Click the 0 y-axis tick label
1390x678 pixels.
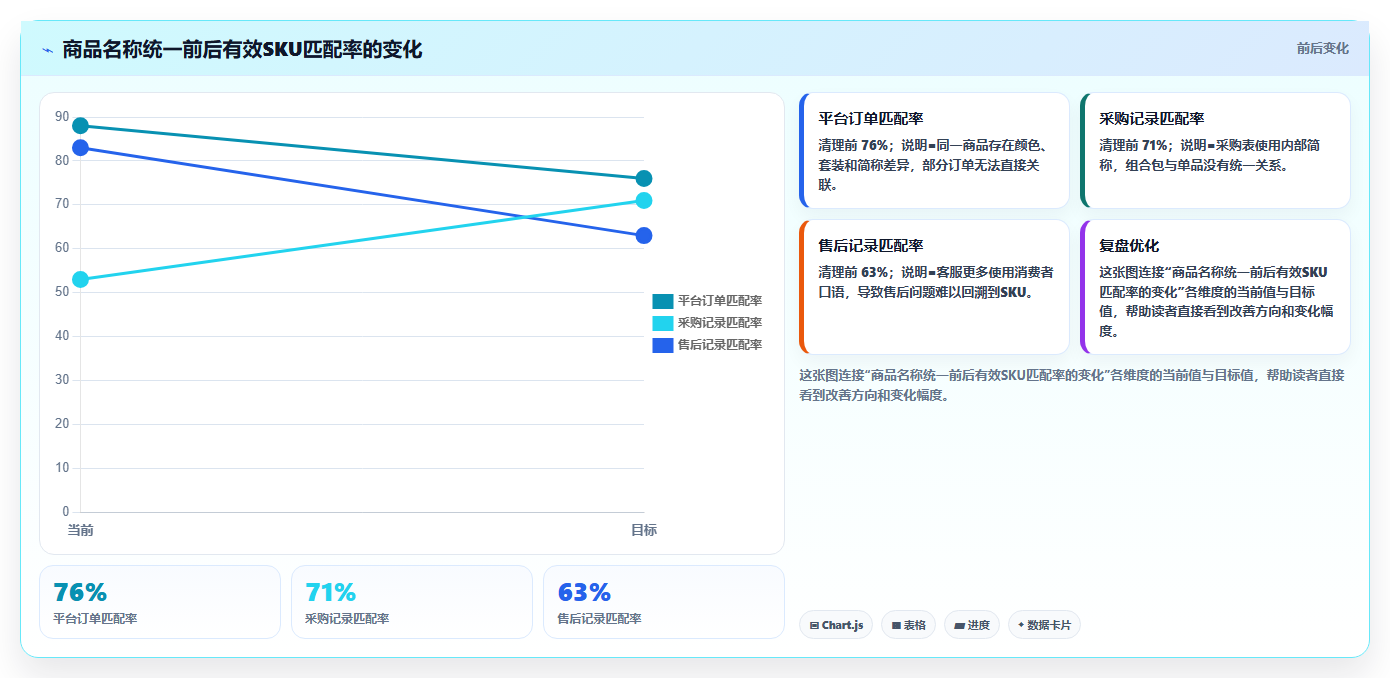[66, 512]
